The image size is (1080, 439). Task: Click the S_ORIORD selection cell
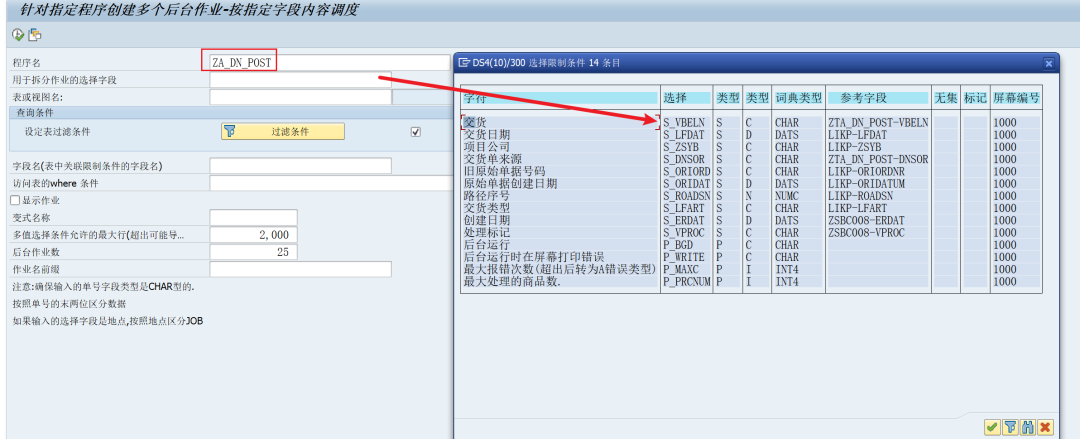pos(687,171)
